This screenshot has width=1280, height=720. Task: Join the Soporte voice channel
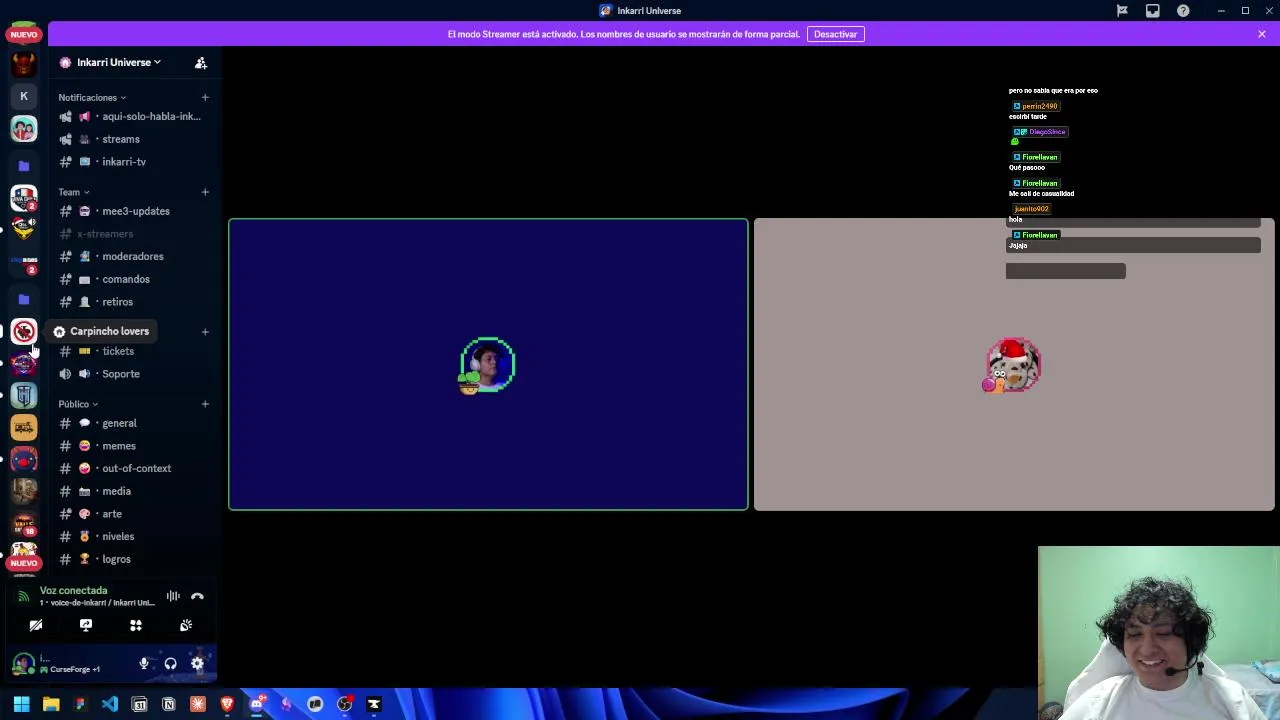132,374
